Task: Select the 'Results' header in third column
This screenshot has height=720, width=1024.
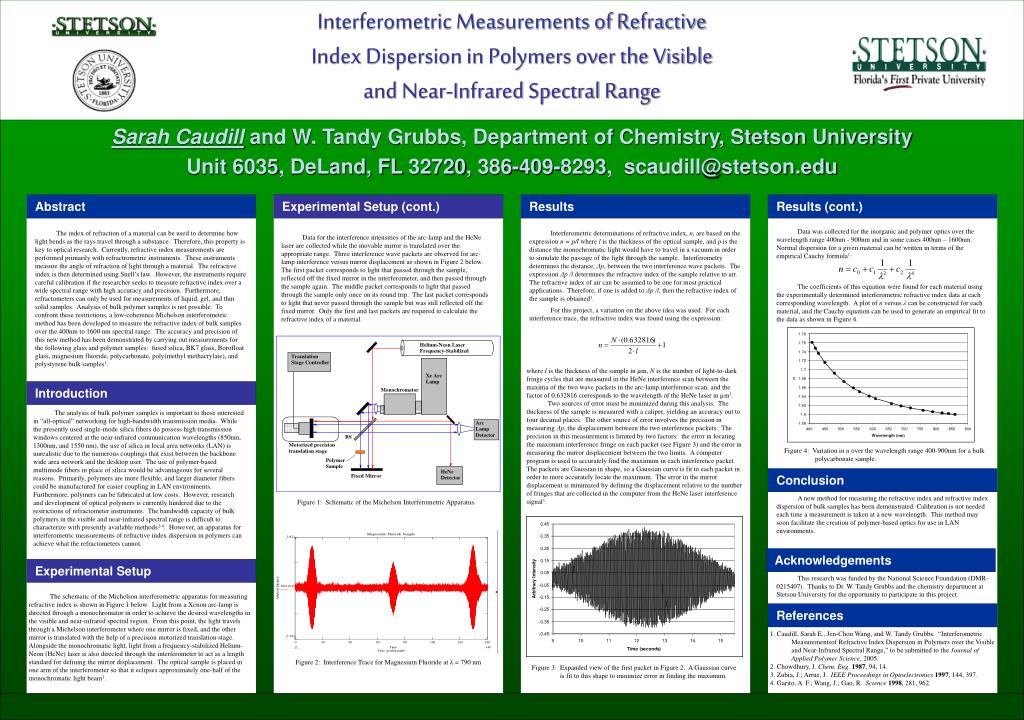Action: (635, 206)
